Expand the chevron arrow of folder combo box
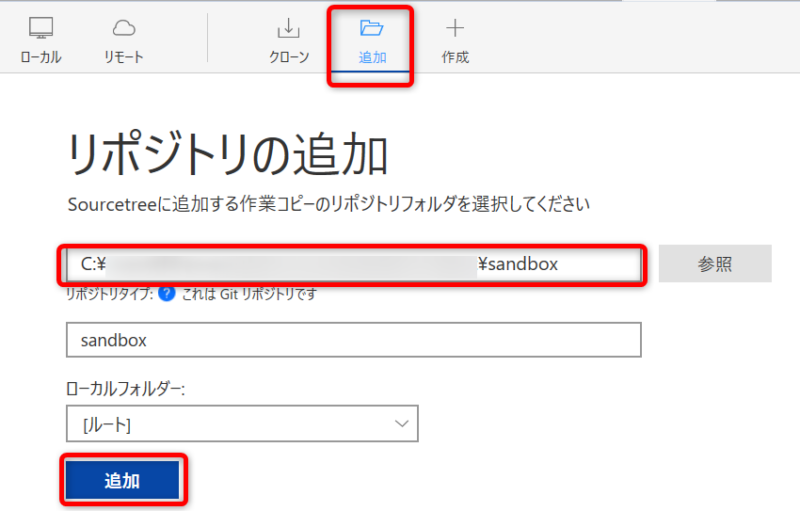 click(402, 424)
